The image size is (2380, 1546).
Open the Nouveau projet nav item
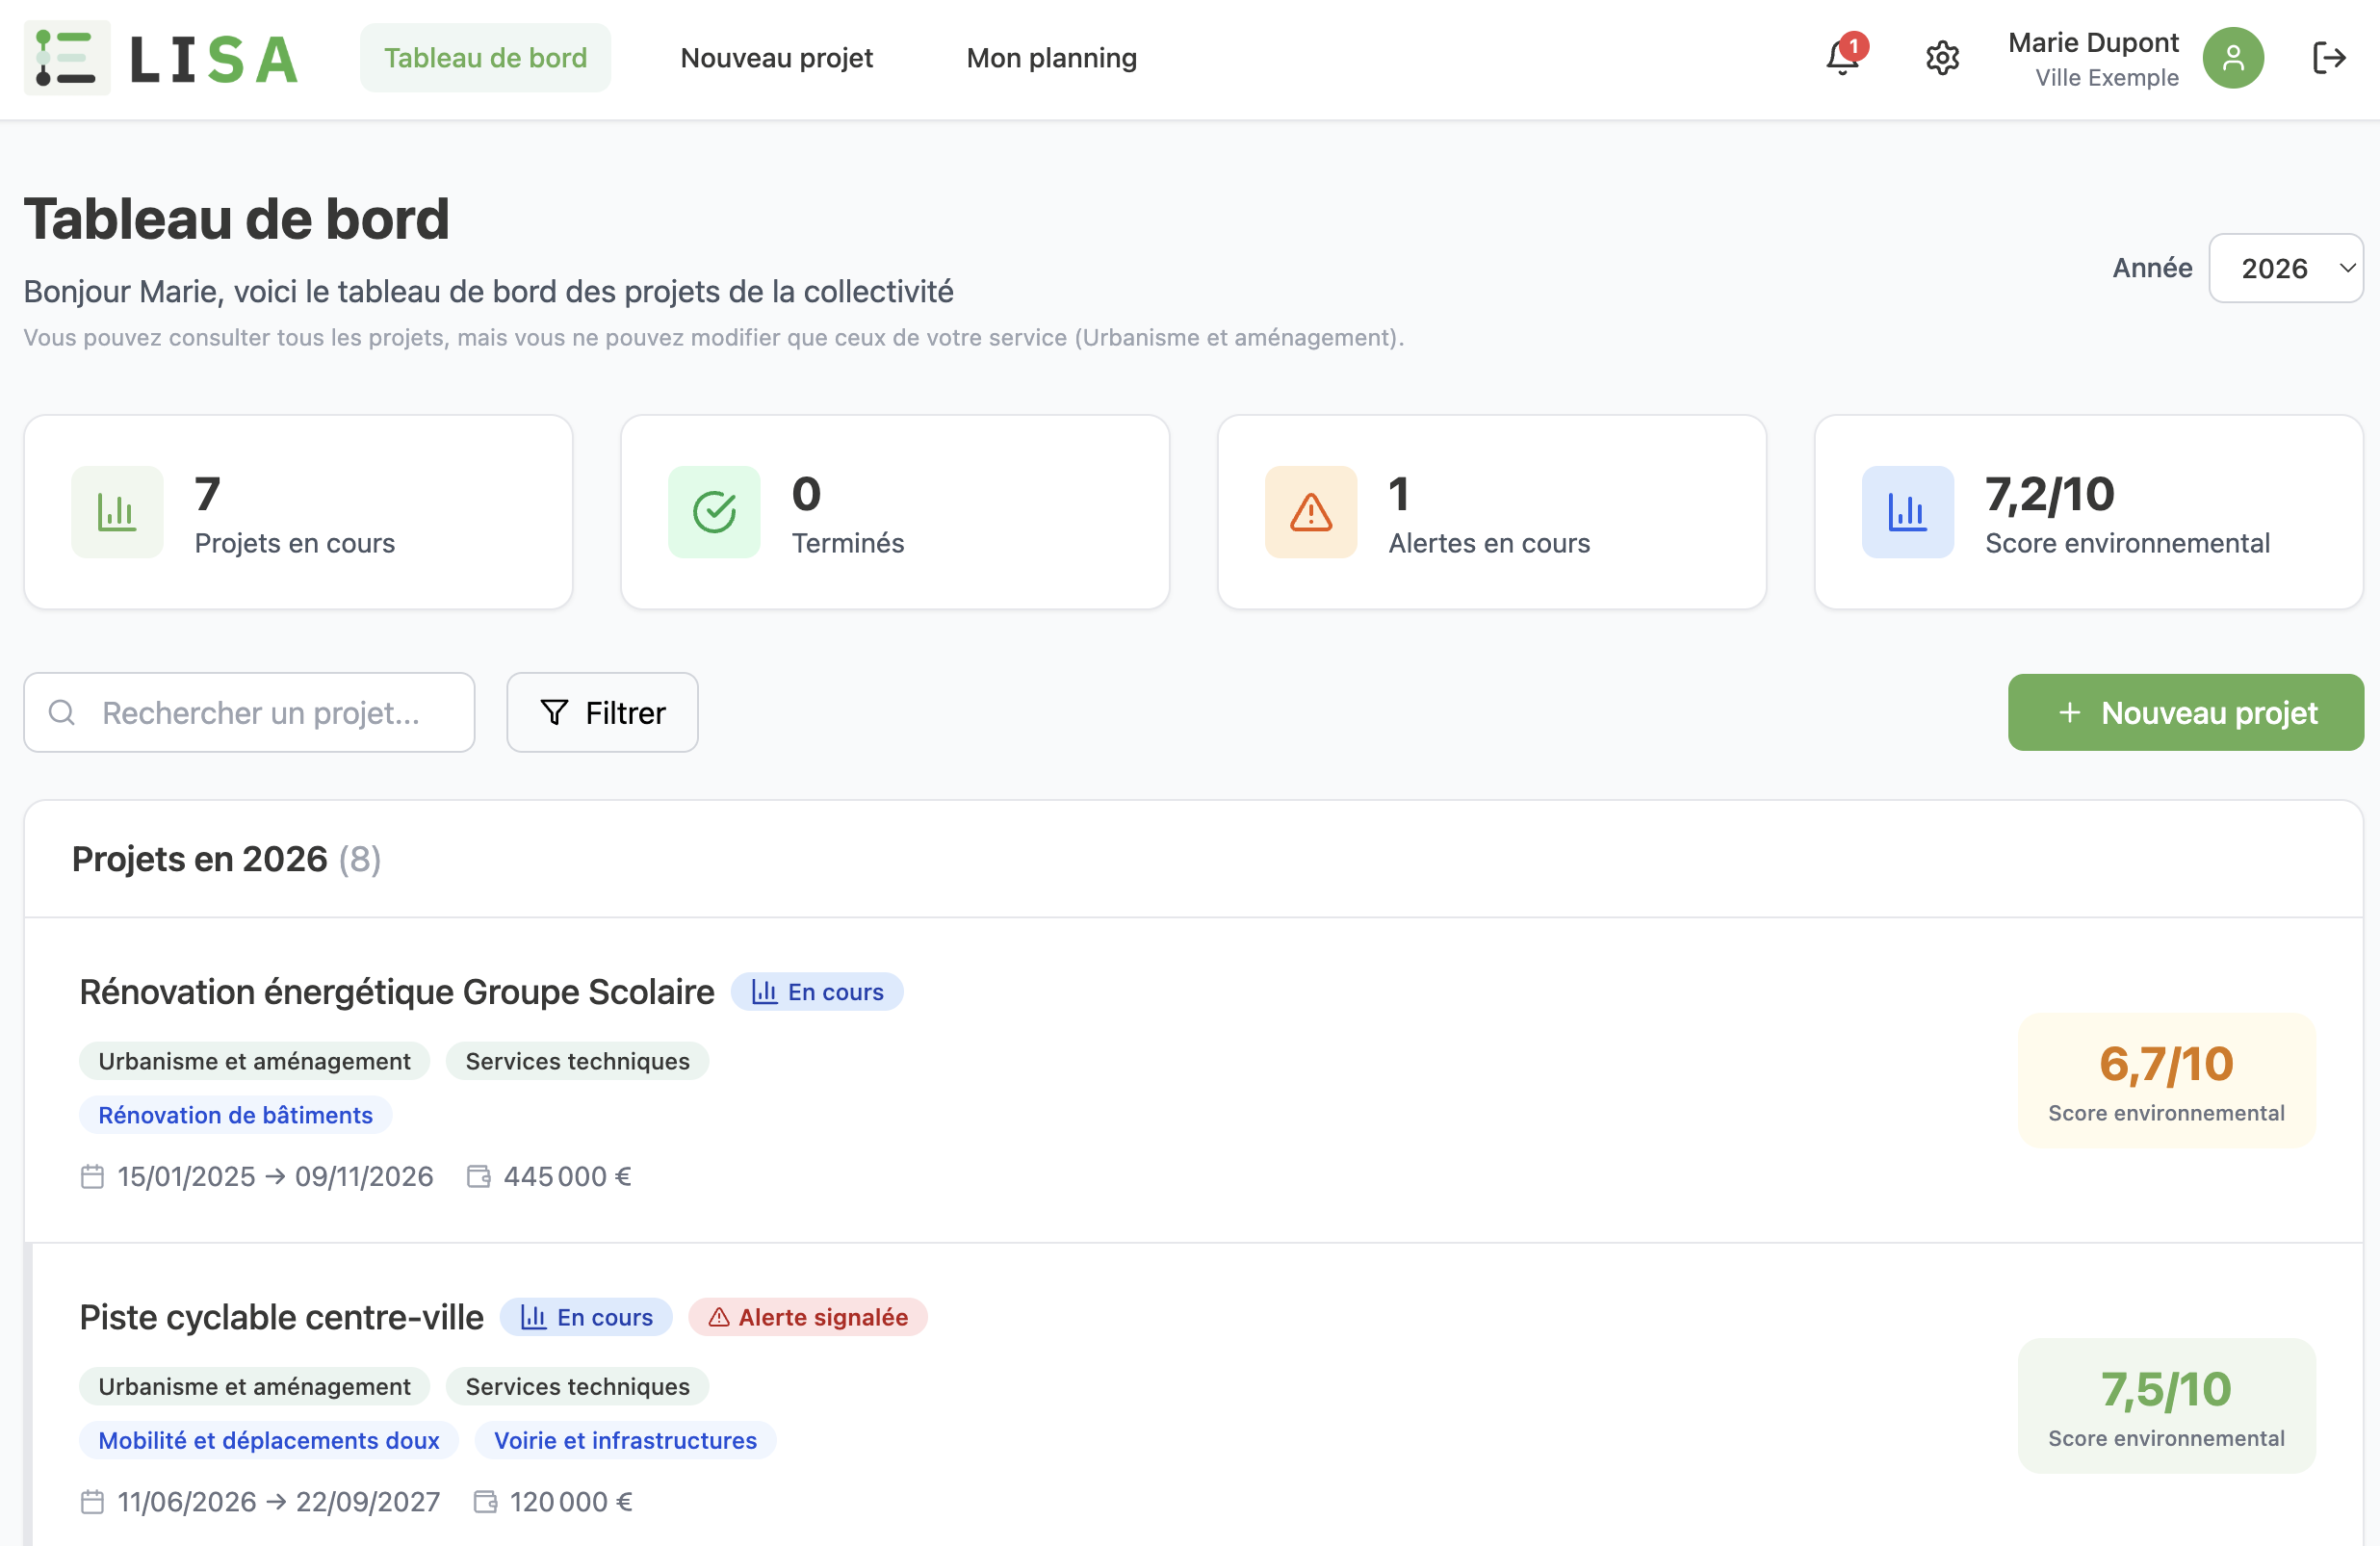pos(777,58)
